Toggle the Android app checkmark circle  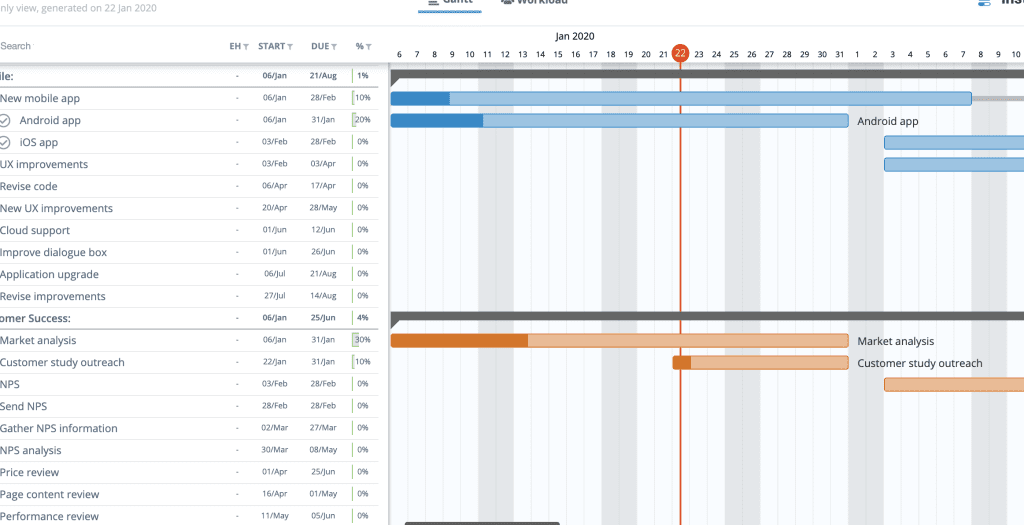point(5,120)
